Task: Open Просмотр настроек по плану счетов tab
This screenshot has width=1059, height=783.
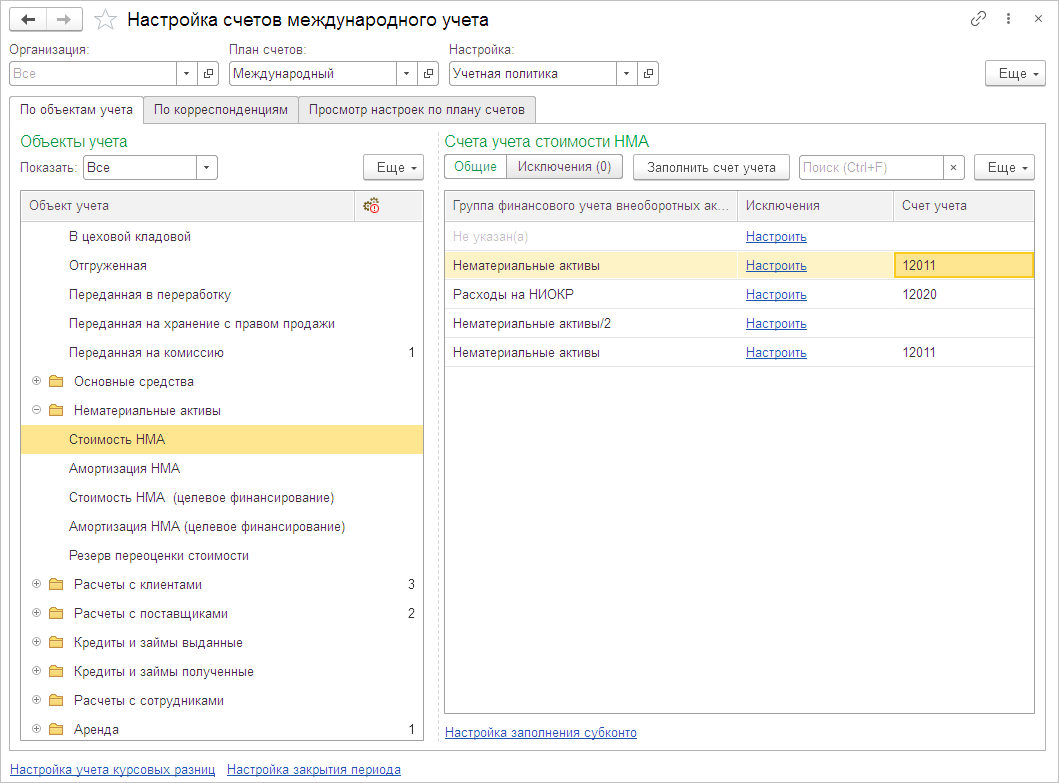Action: [x=416, y=110]
